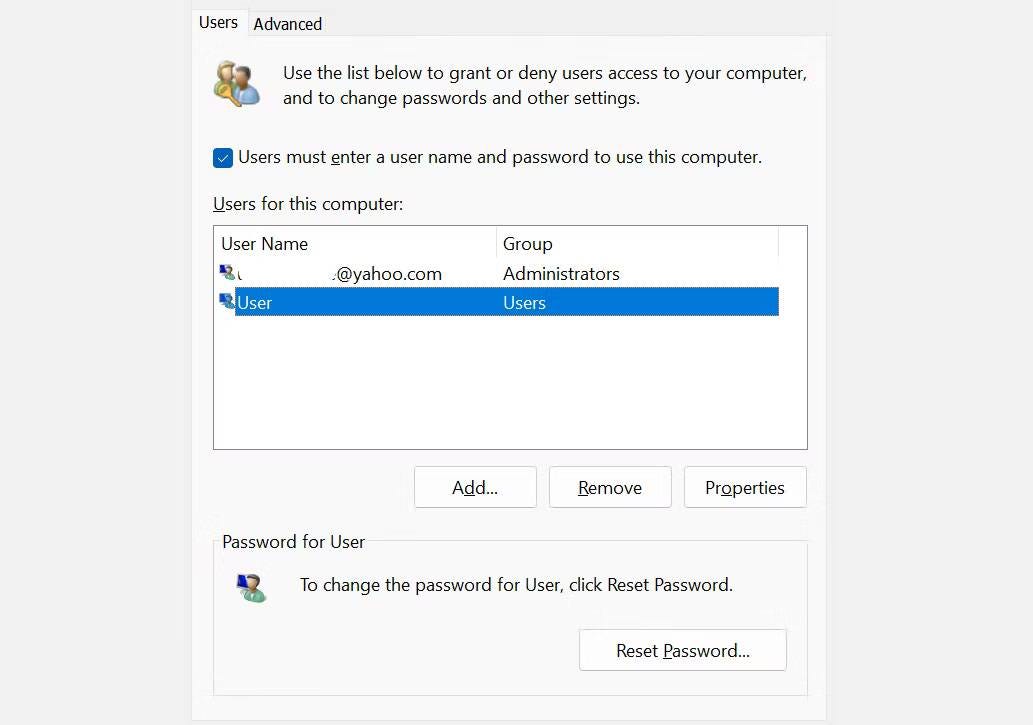Image resolution: width=1033 pixels, height=725 pixels.
Task: Click the Add button to create a new user
Action: tap(474, 487)
